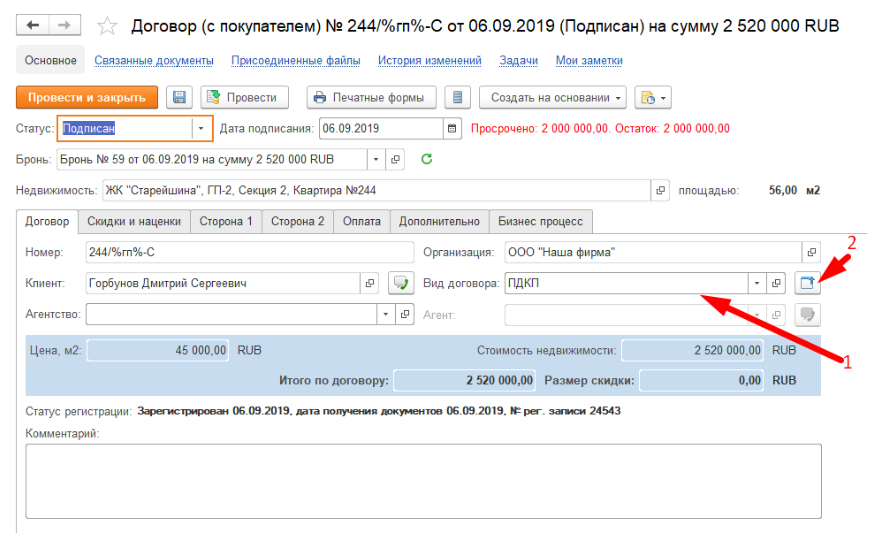The image size is (882, 533).
Task: Open the Создать на основании menu
Action: pyautogui.click(x=558, y=97)
